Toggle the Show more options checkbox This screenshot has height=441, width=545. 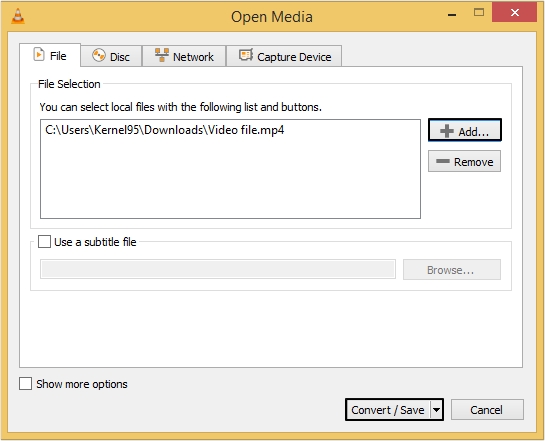point(25,384)
